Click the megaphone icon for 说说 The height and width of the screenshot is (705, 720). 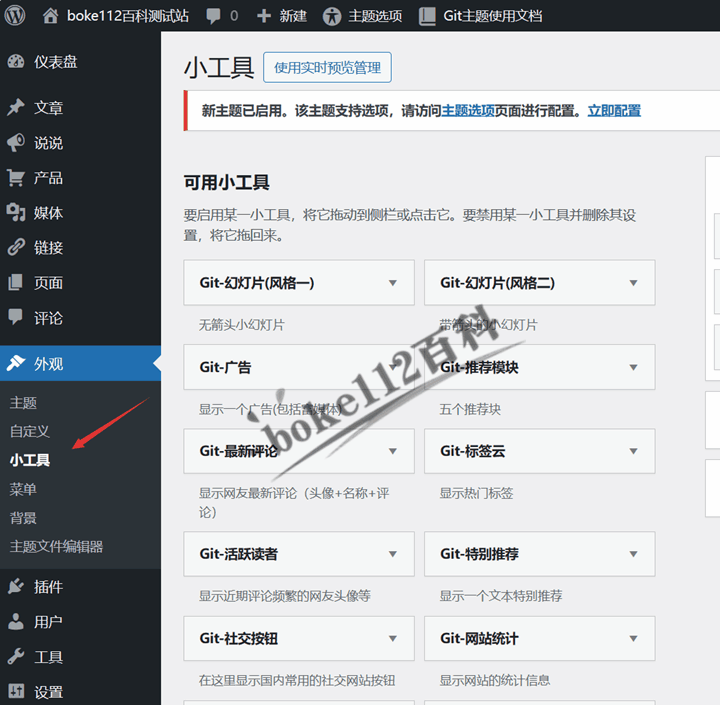point(16,143)
